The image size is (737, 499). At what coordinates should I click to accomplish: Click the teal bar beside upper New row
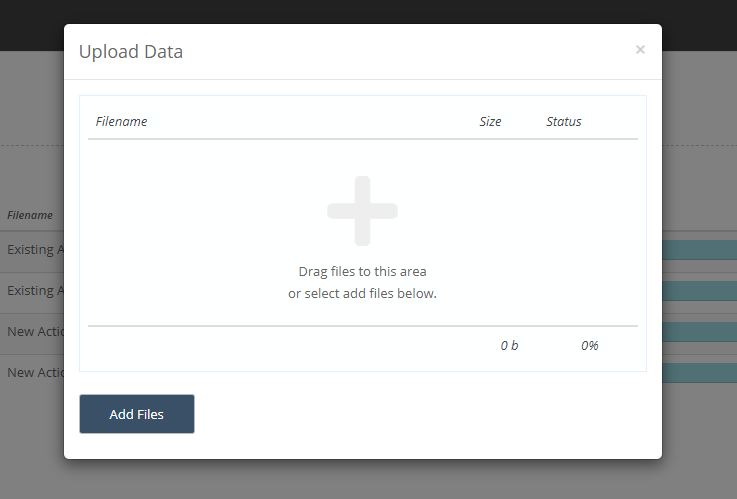click(x=699, y=332)
